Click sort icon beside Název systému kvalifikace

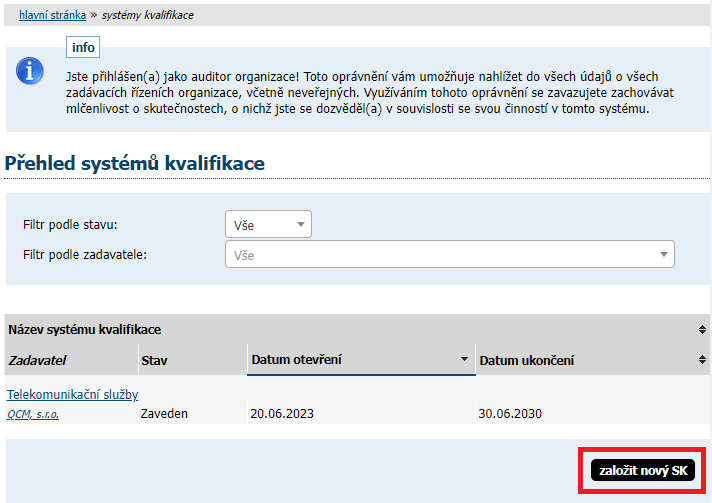point(701,329)
